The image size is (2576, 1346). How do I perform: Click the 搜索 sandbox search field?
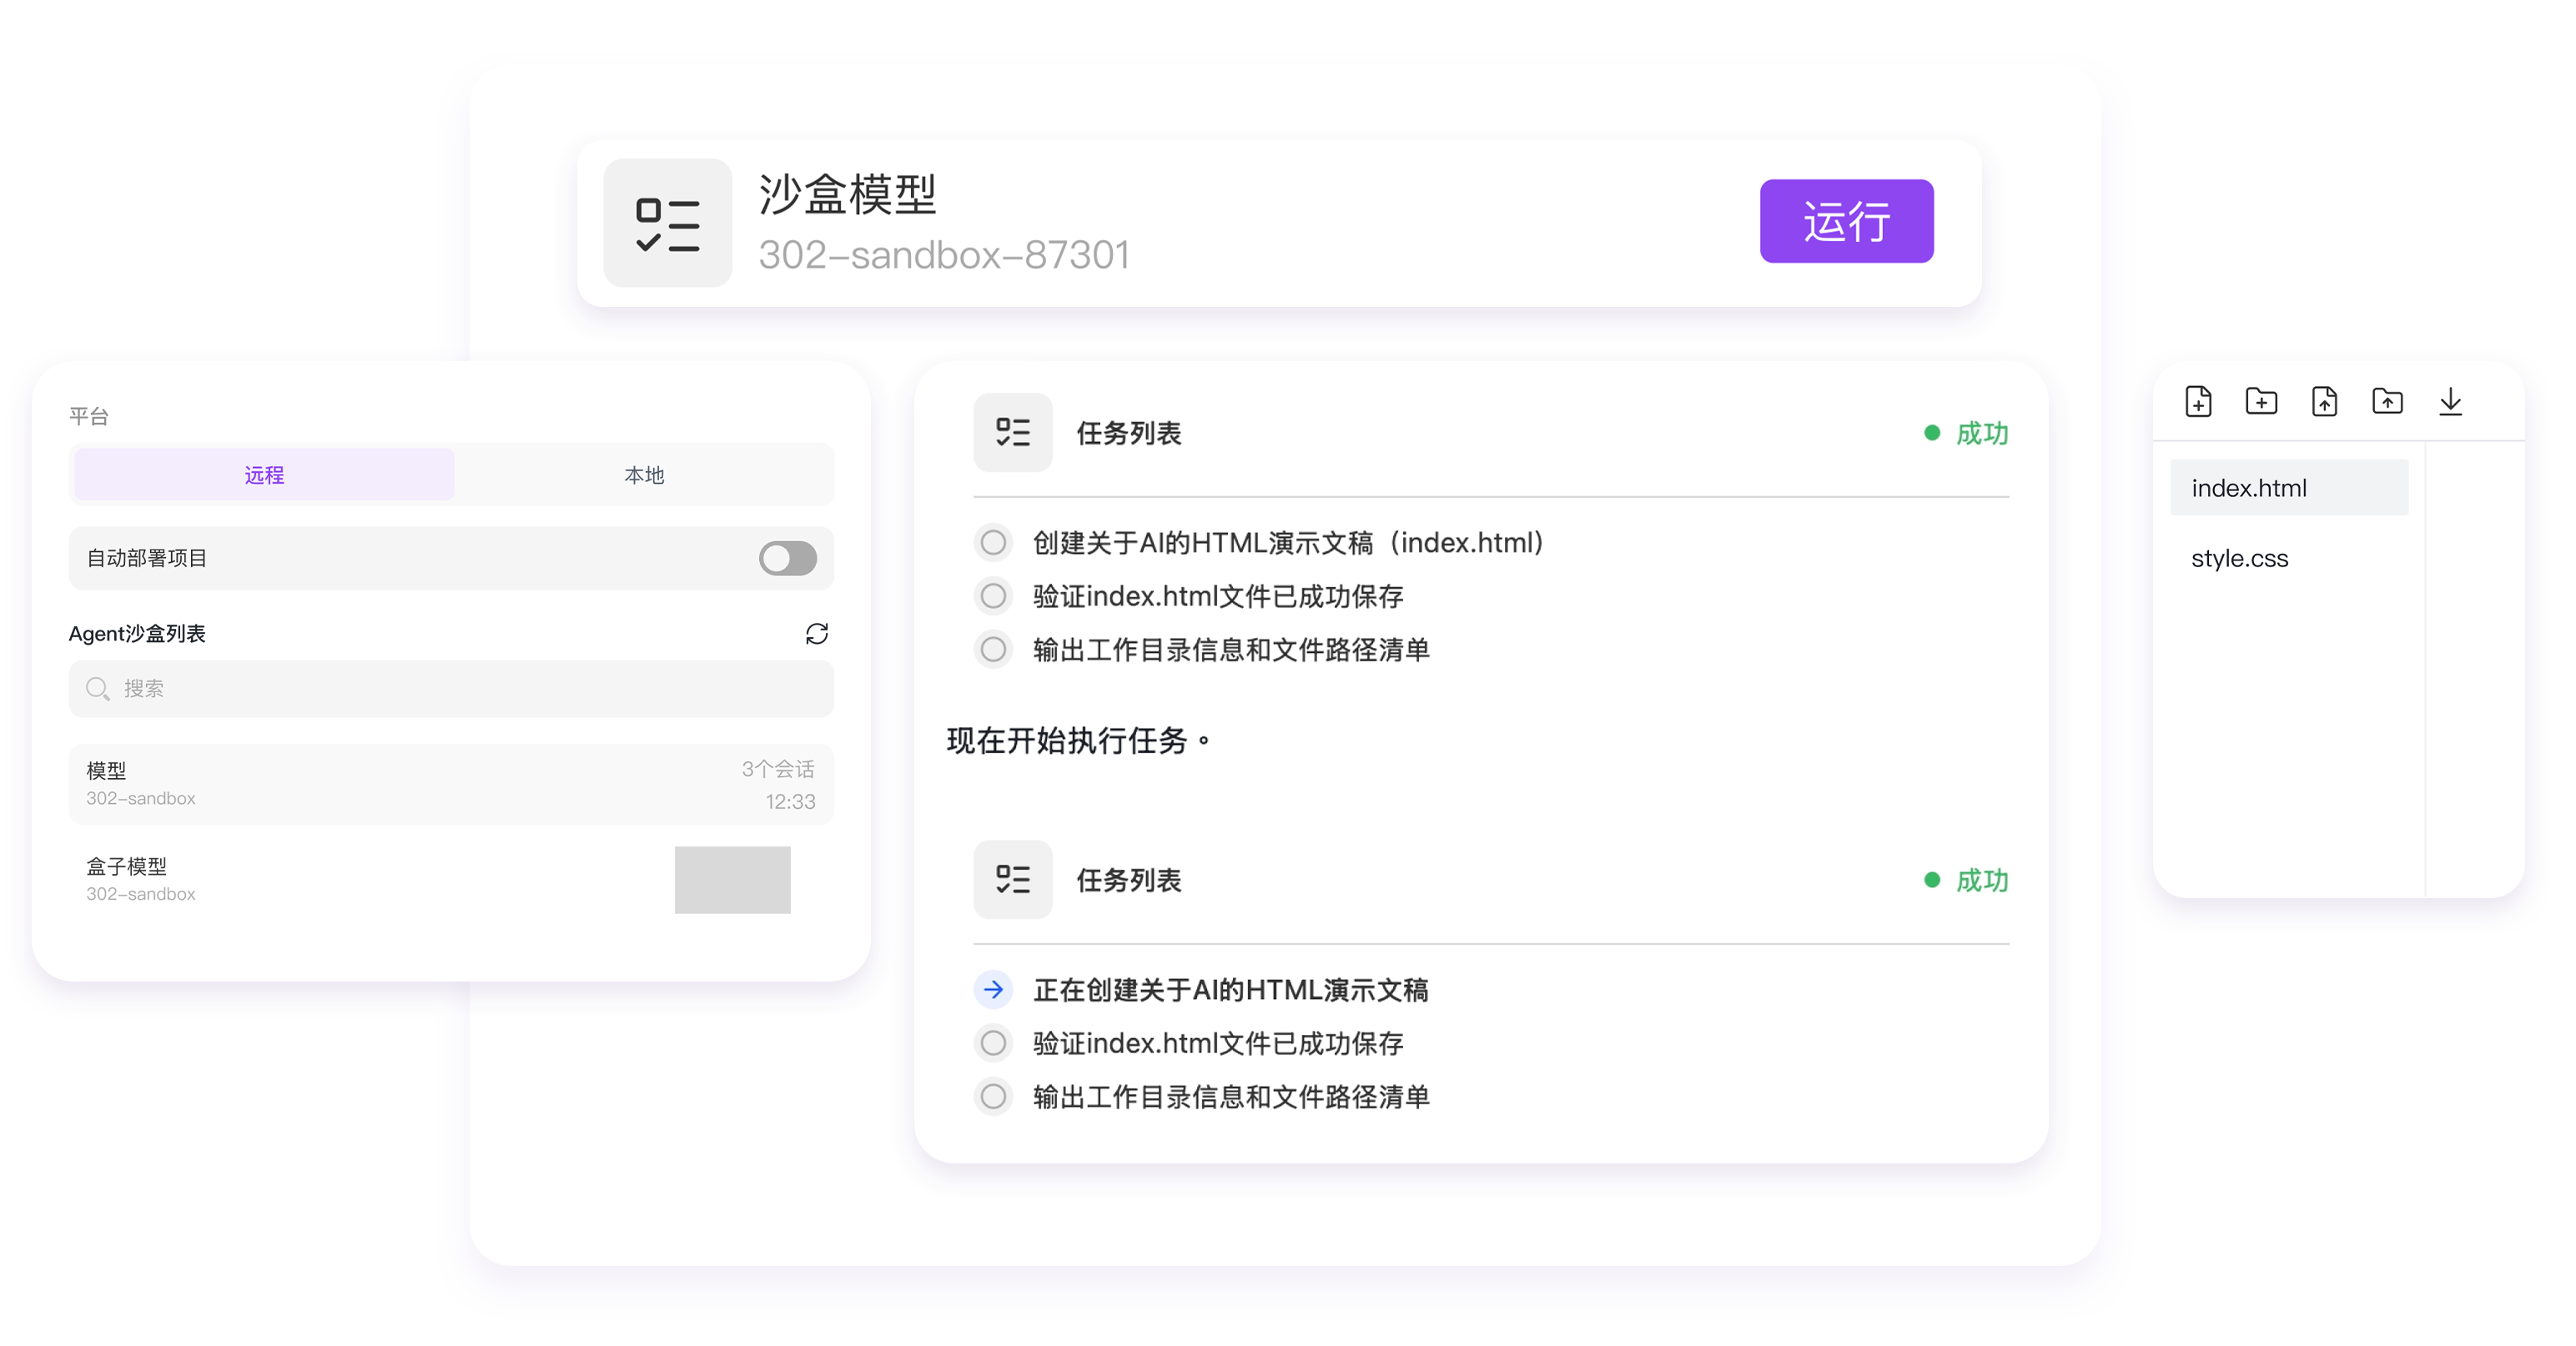[451, 688]
